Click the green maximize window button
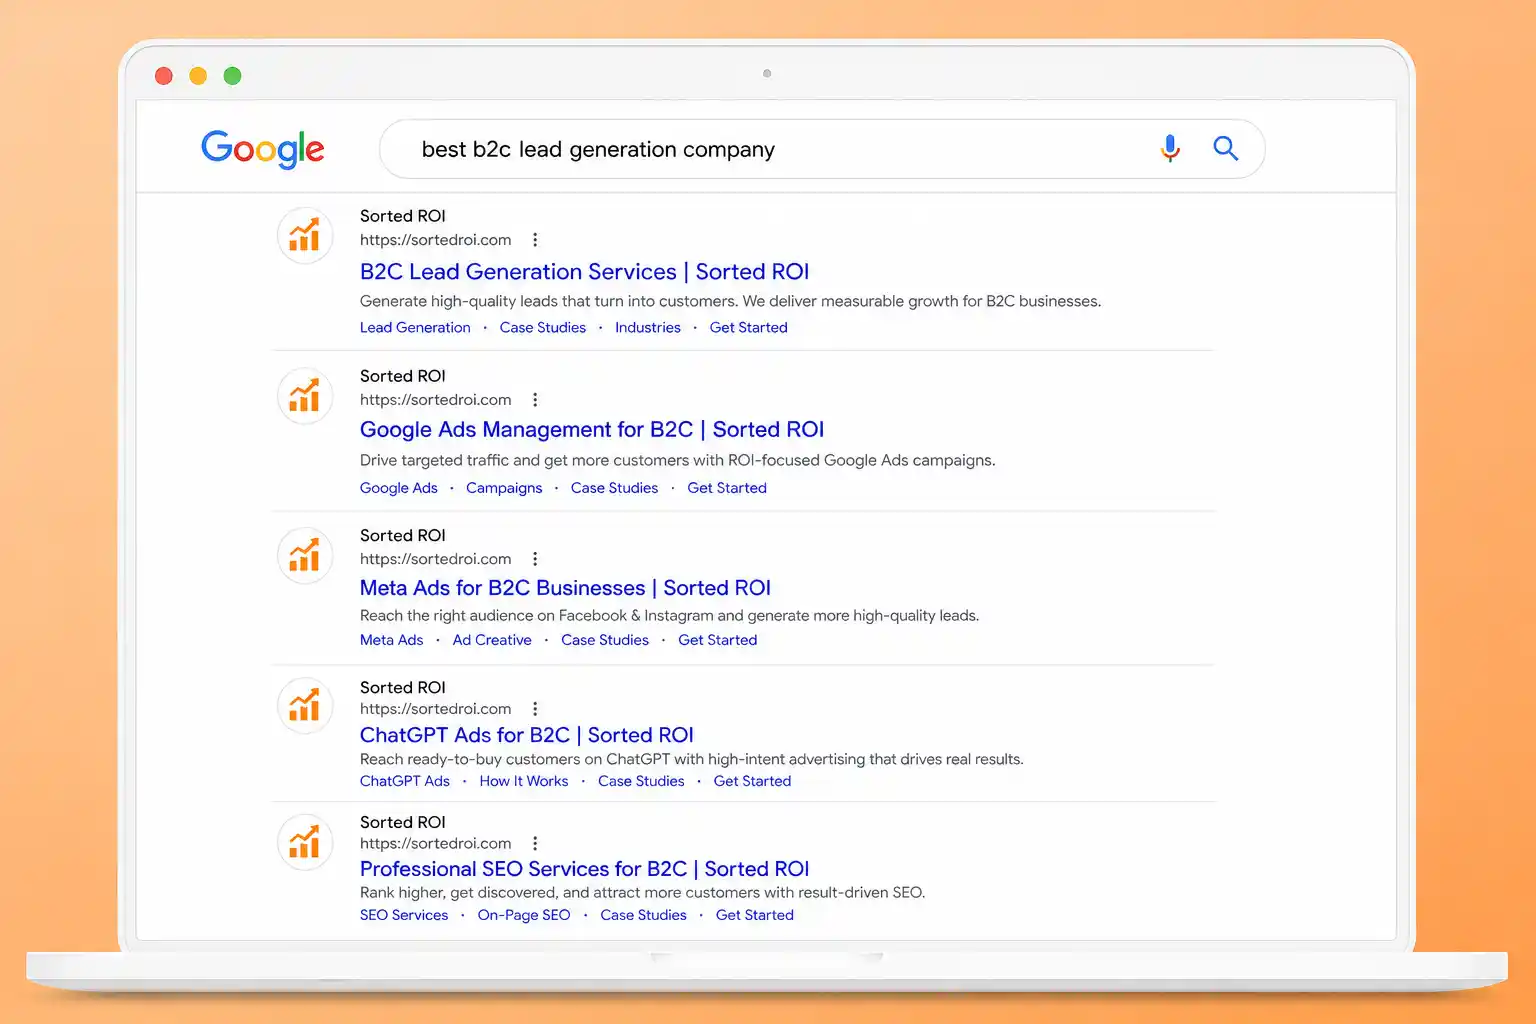 [232, 76]
